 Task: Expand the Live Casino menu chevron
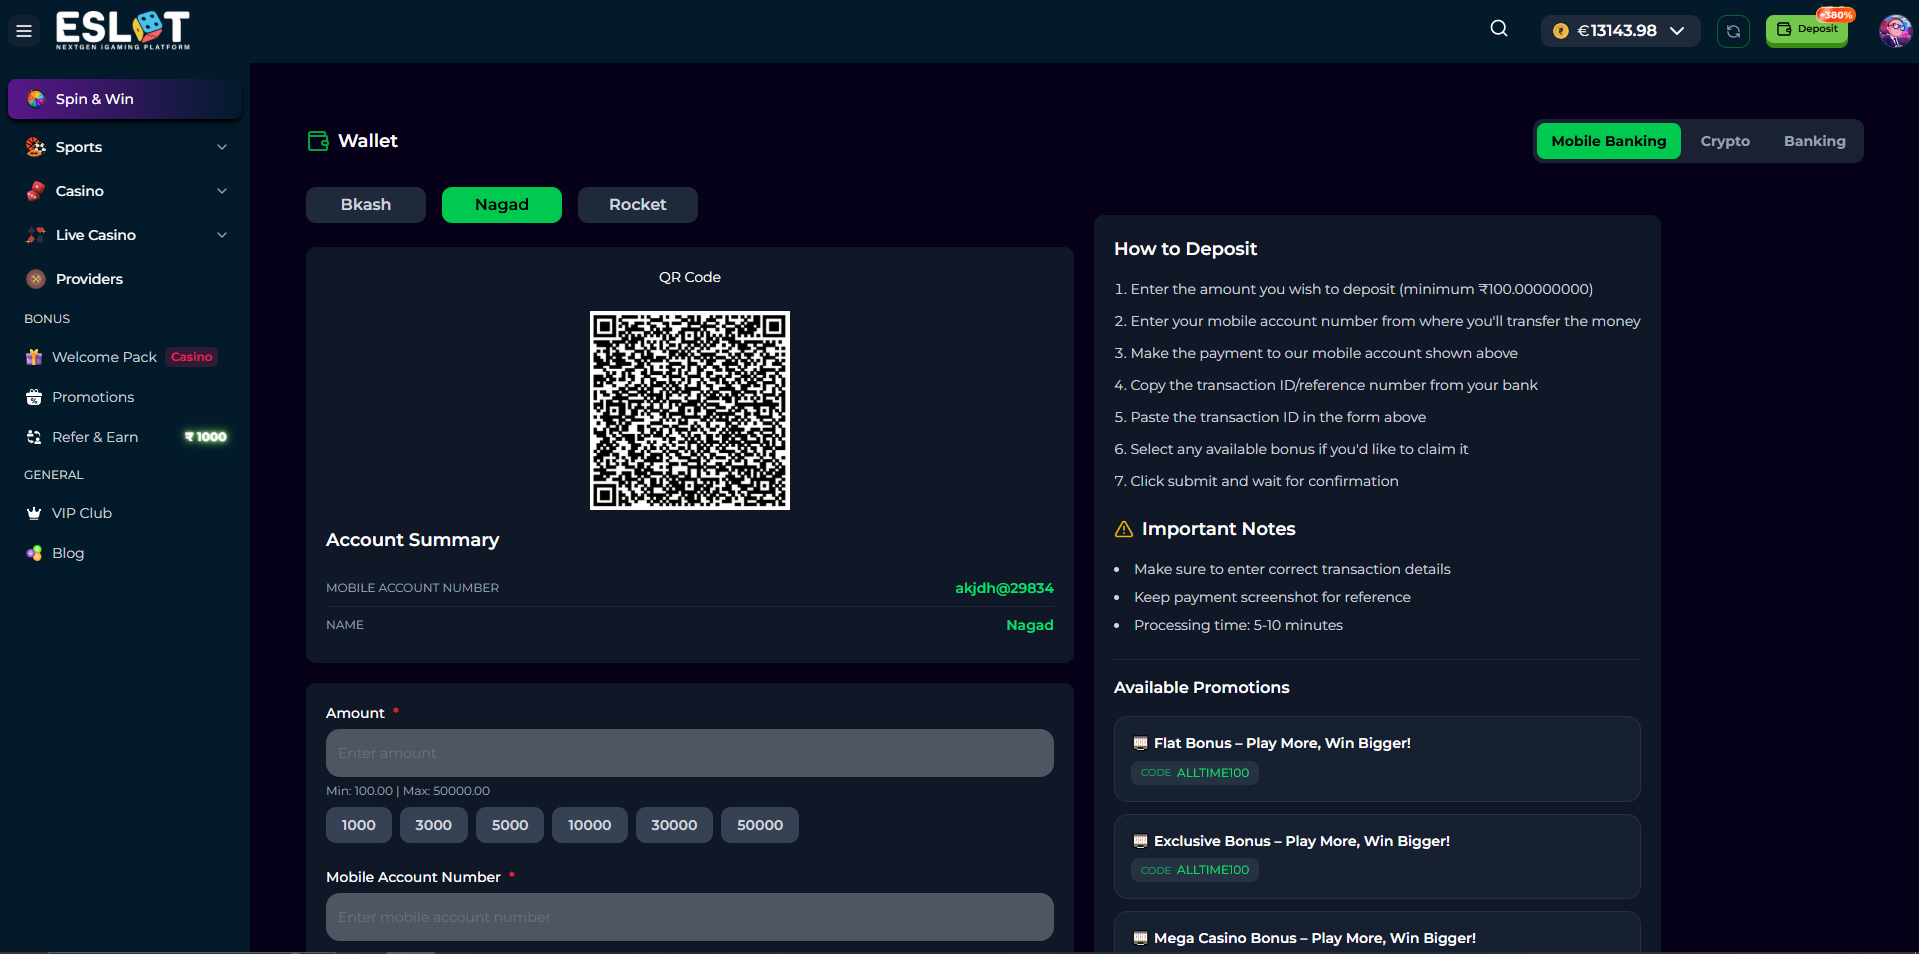(222, 235)
